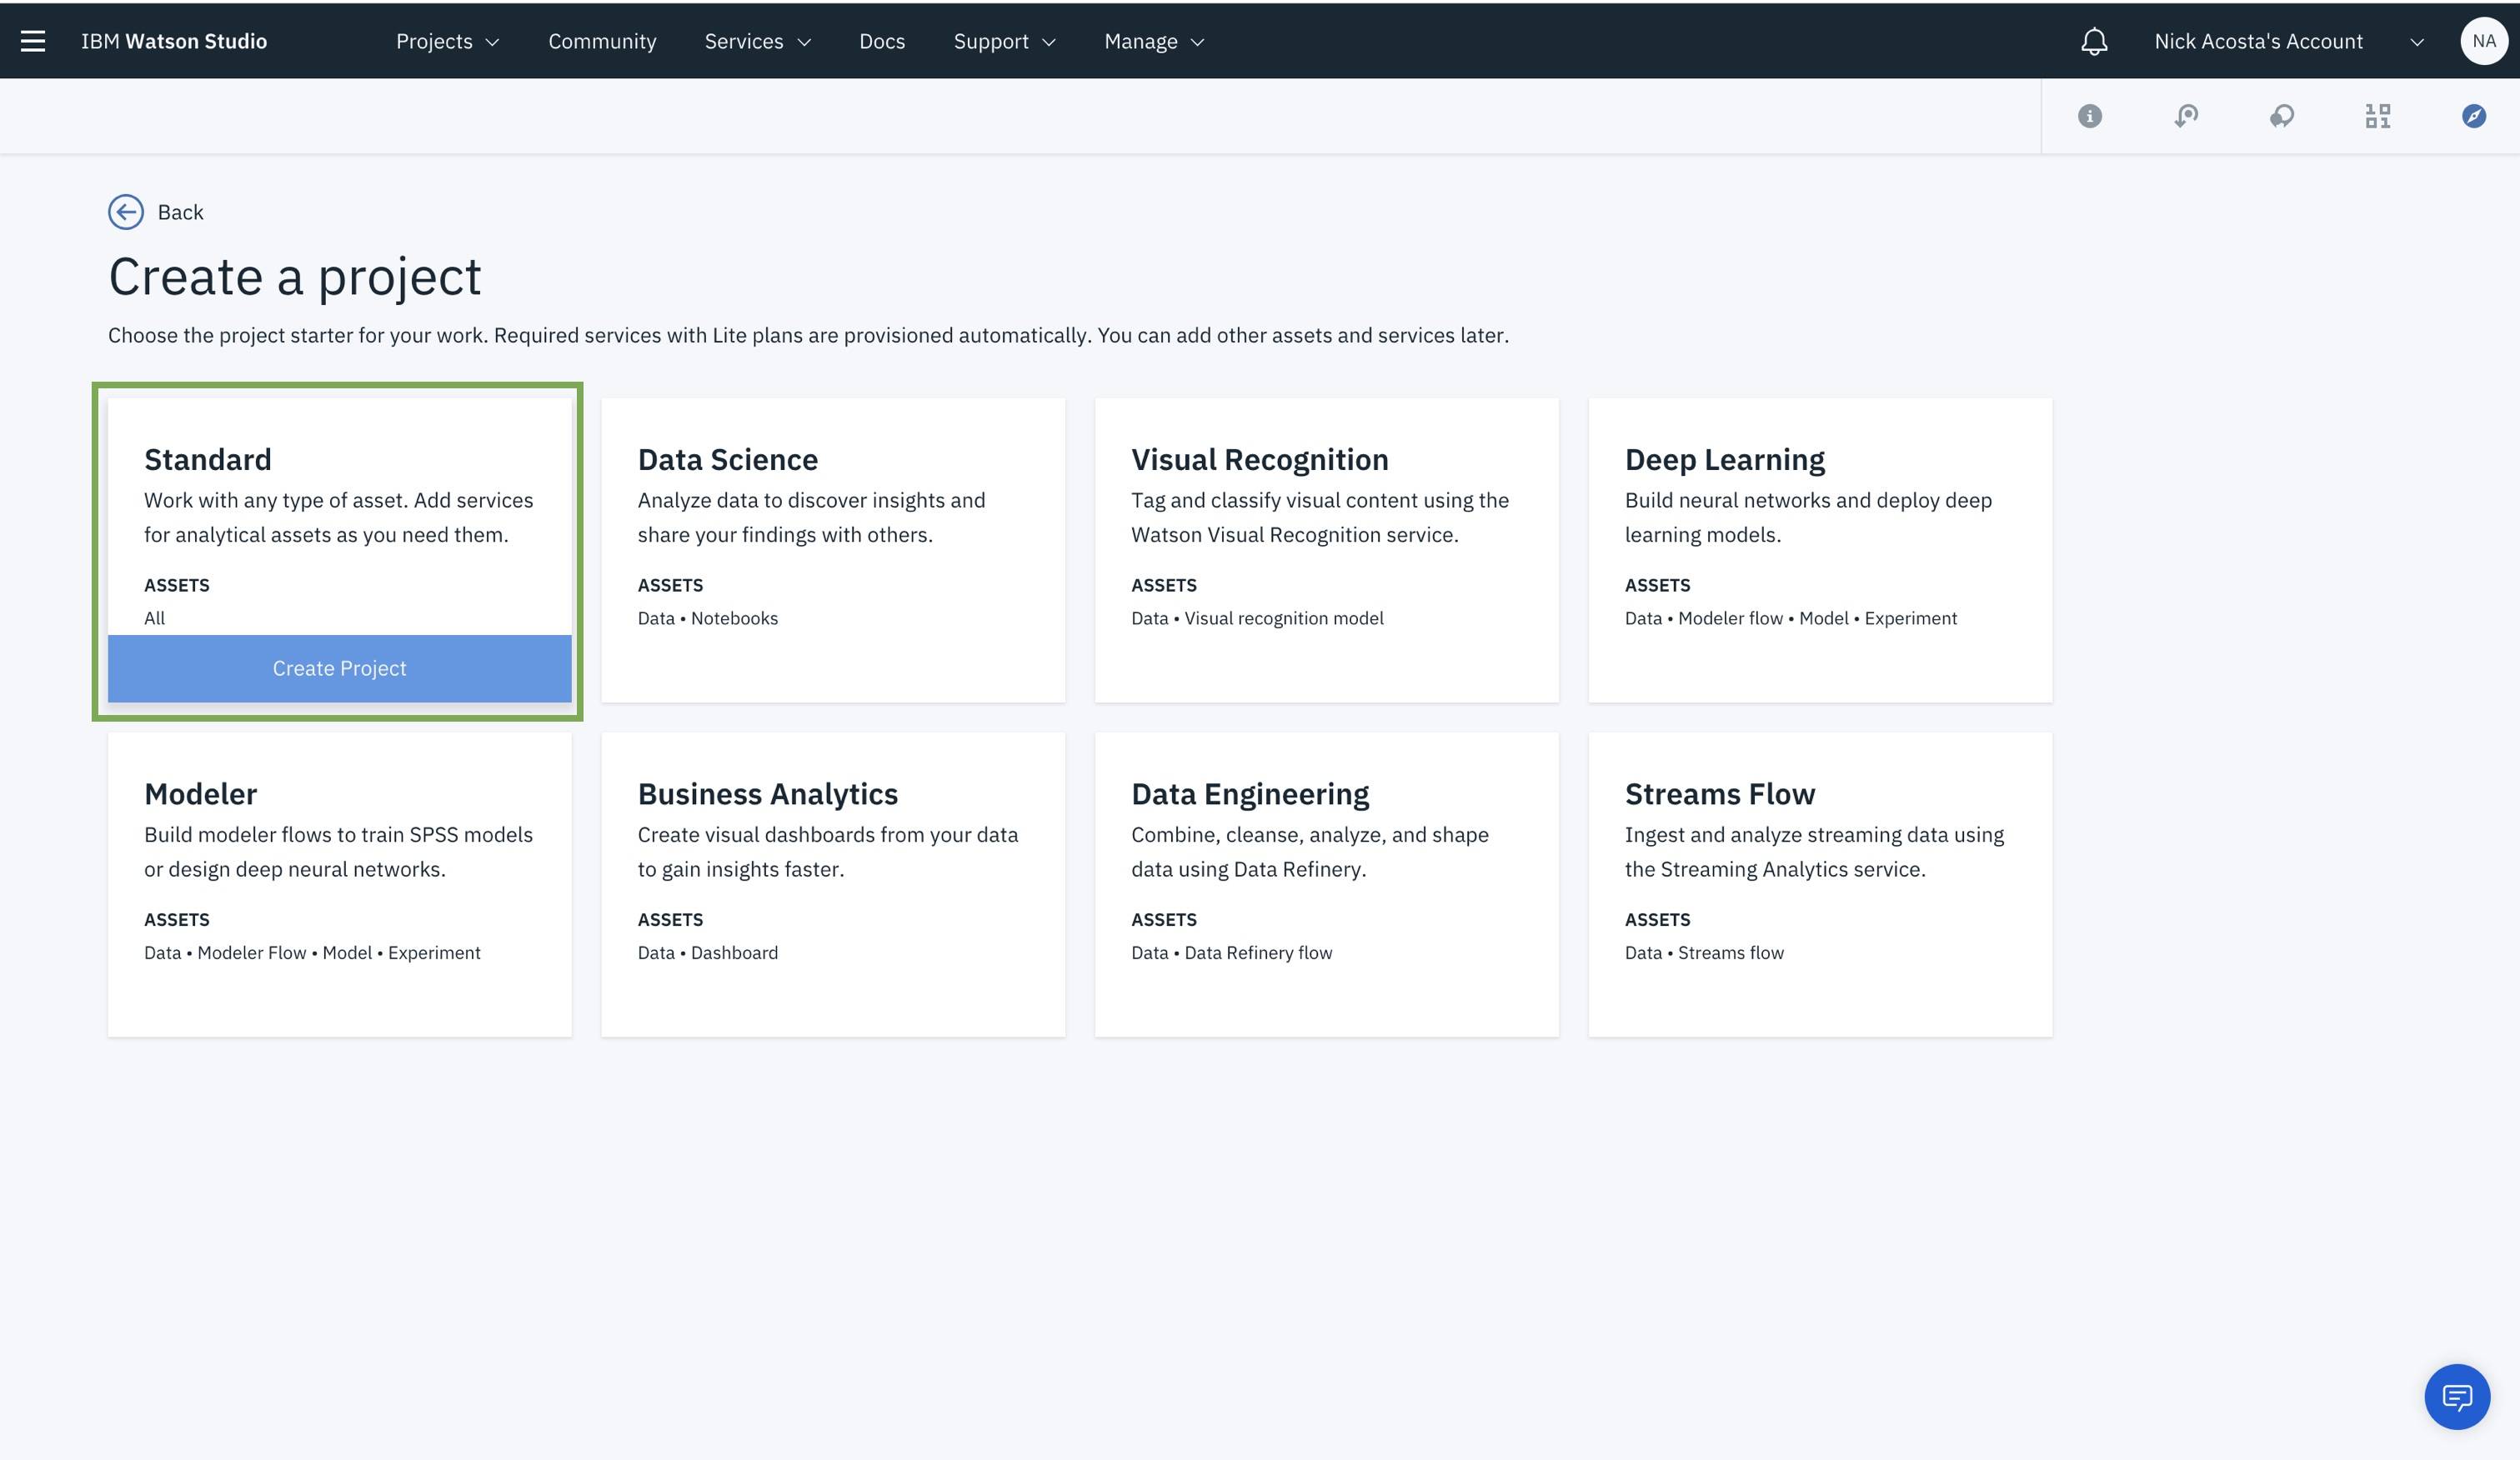Pick the Streams Flow project card

1820,884
